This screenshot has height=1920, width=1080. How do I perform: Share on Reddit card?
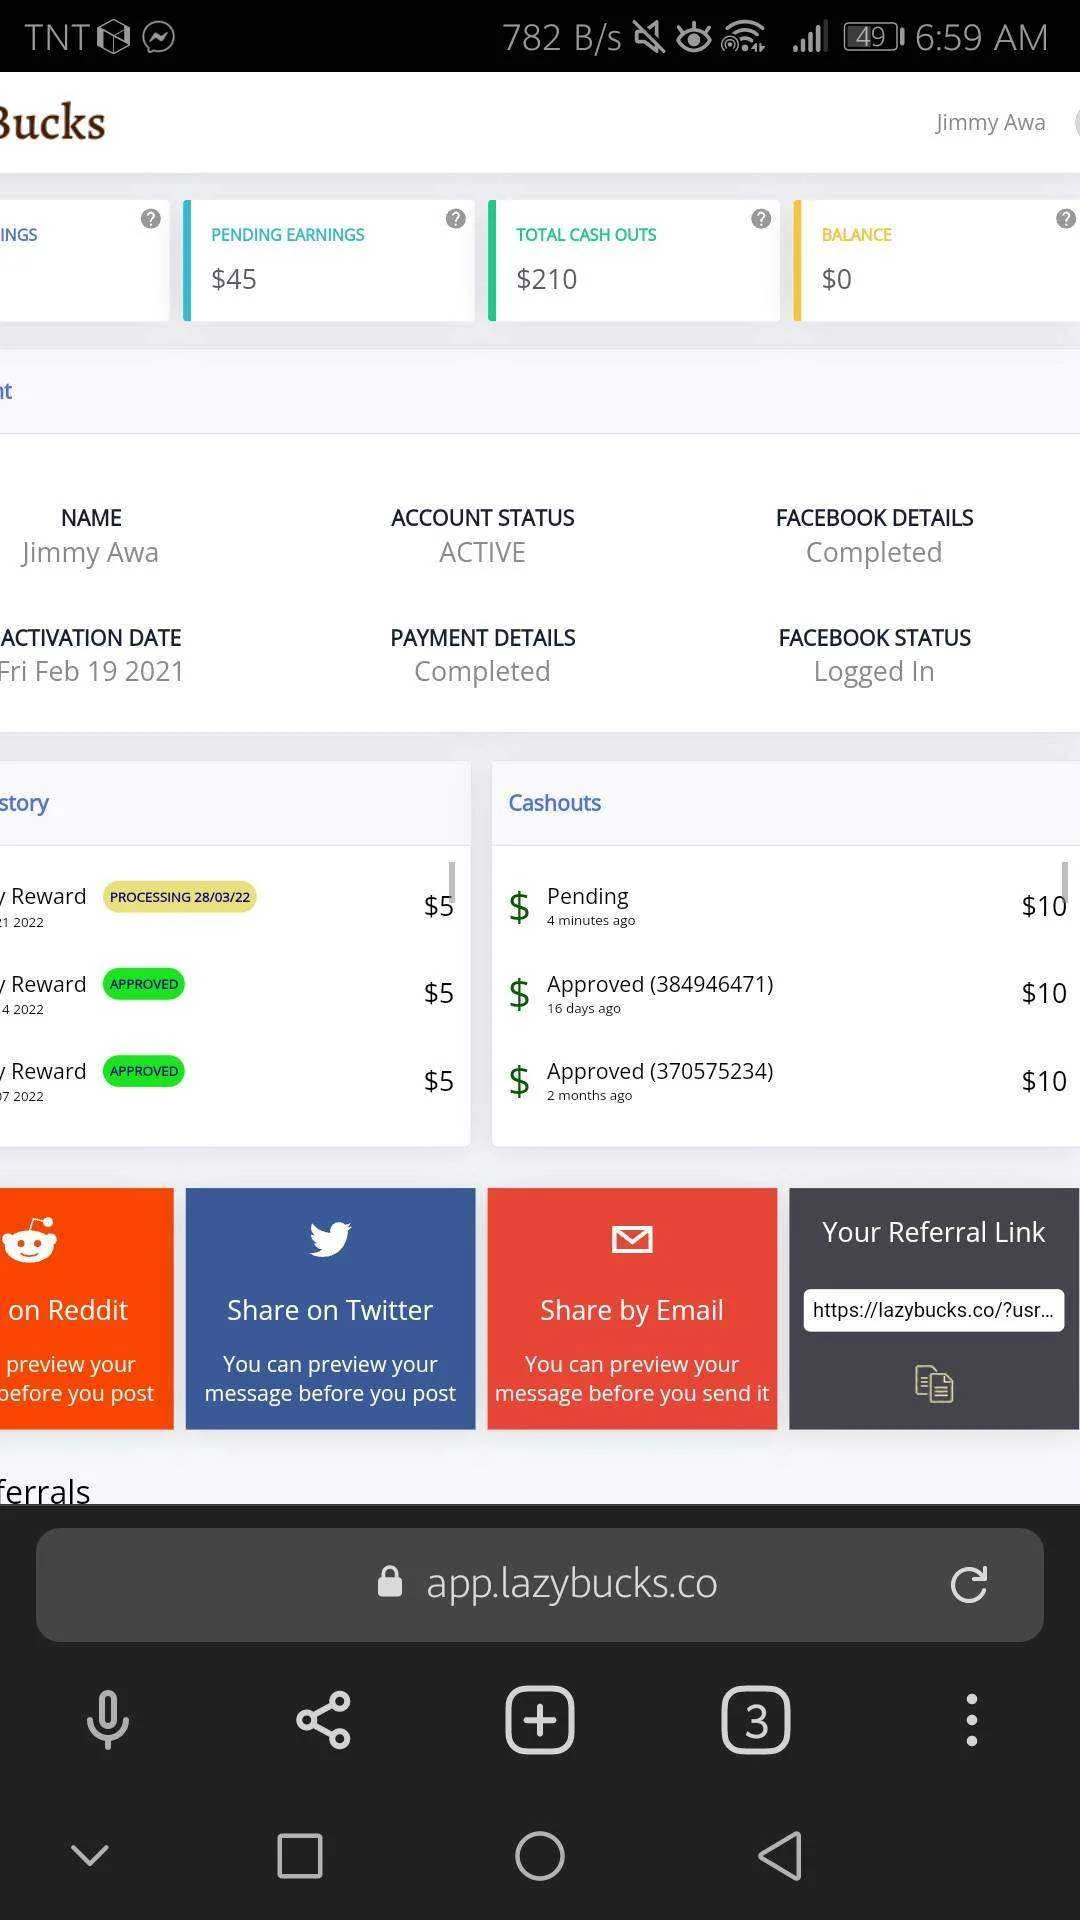(x=86, y=1309)
